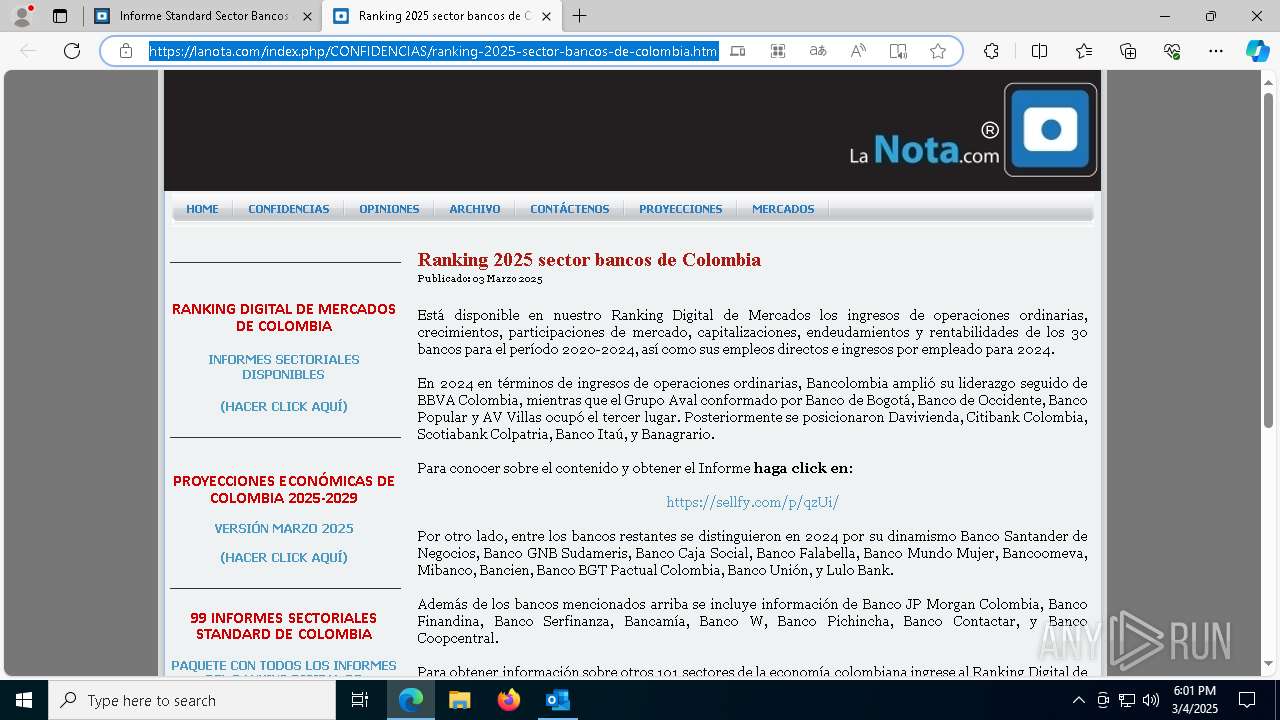Image resolution: width=1280 pixels, height=720 pixels.
Task: Show hidden system tray icons
Action: (1078, 700)
